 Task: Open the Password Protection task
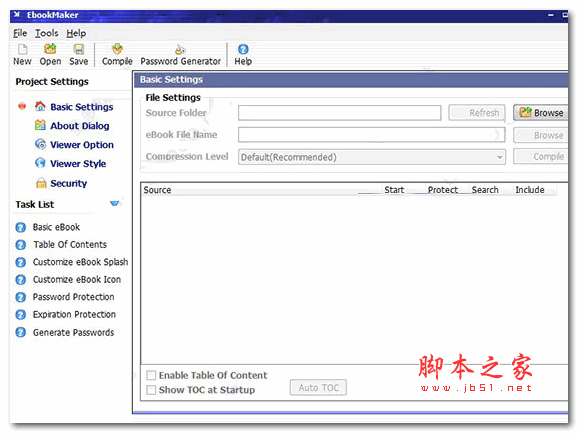(x=73, y=297)
